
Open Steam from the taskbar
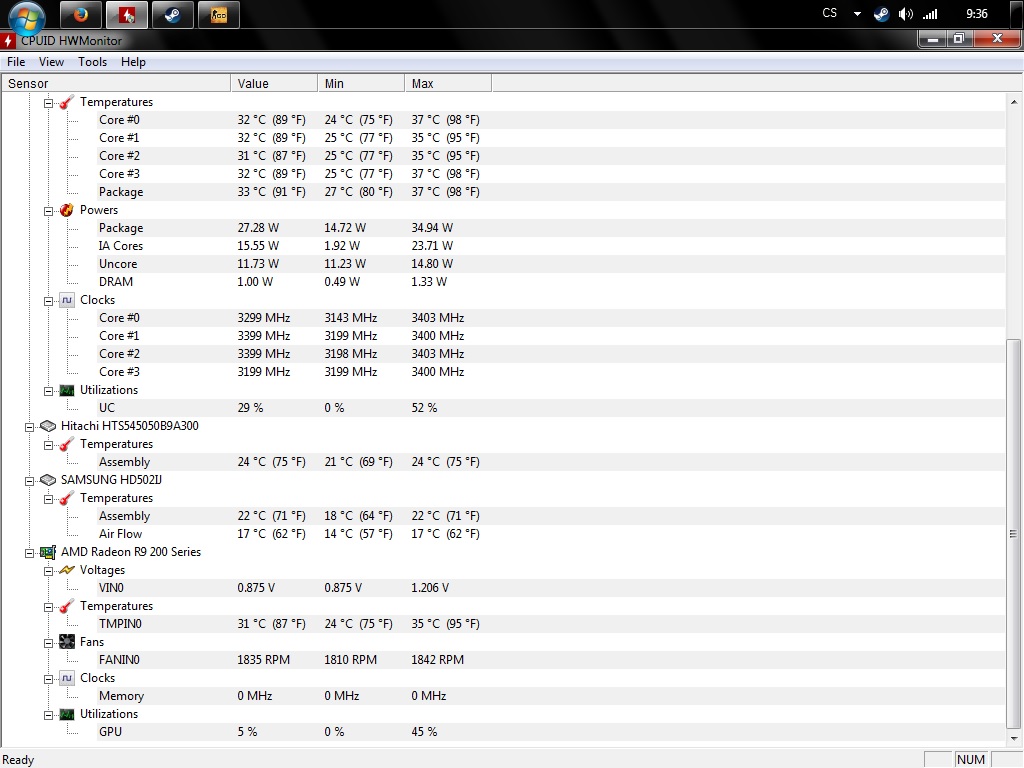tap(173, 14)
